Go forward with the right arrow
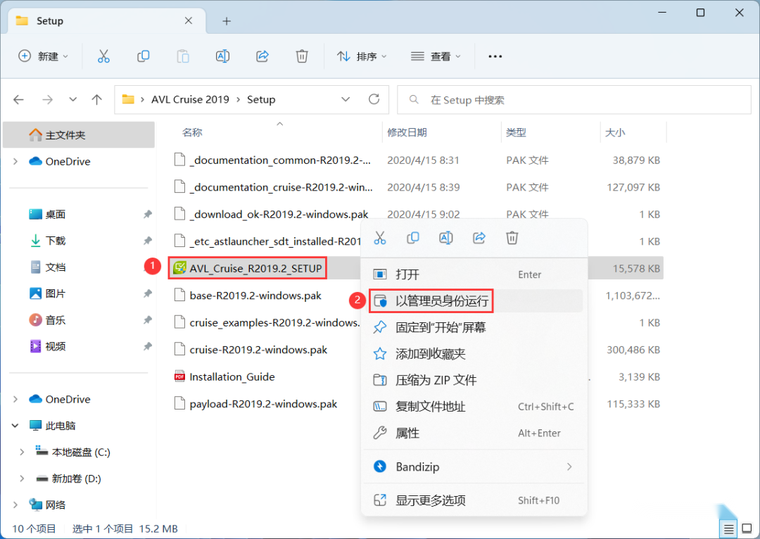760x539 pixels. click(48, 100)
